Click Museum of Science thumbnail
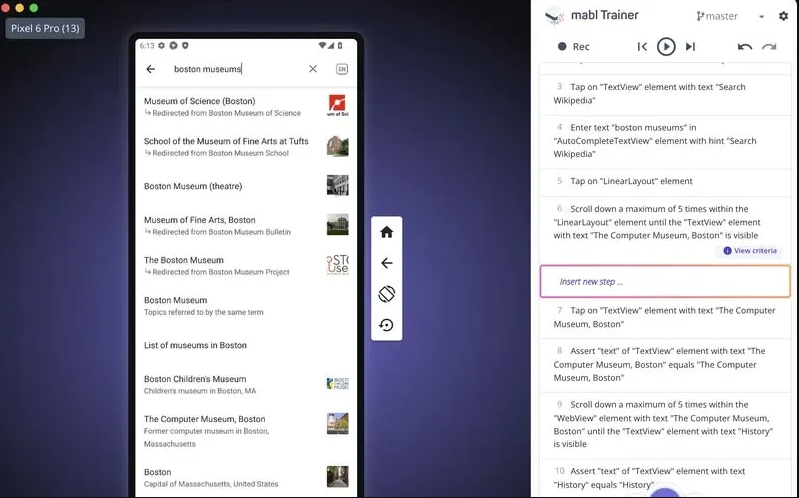 tap(337, 106)
